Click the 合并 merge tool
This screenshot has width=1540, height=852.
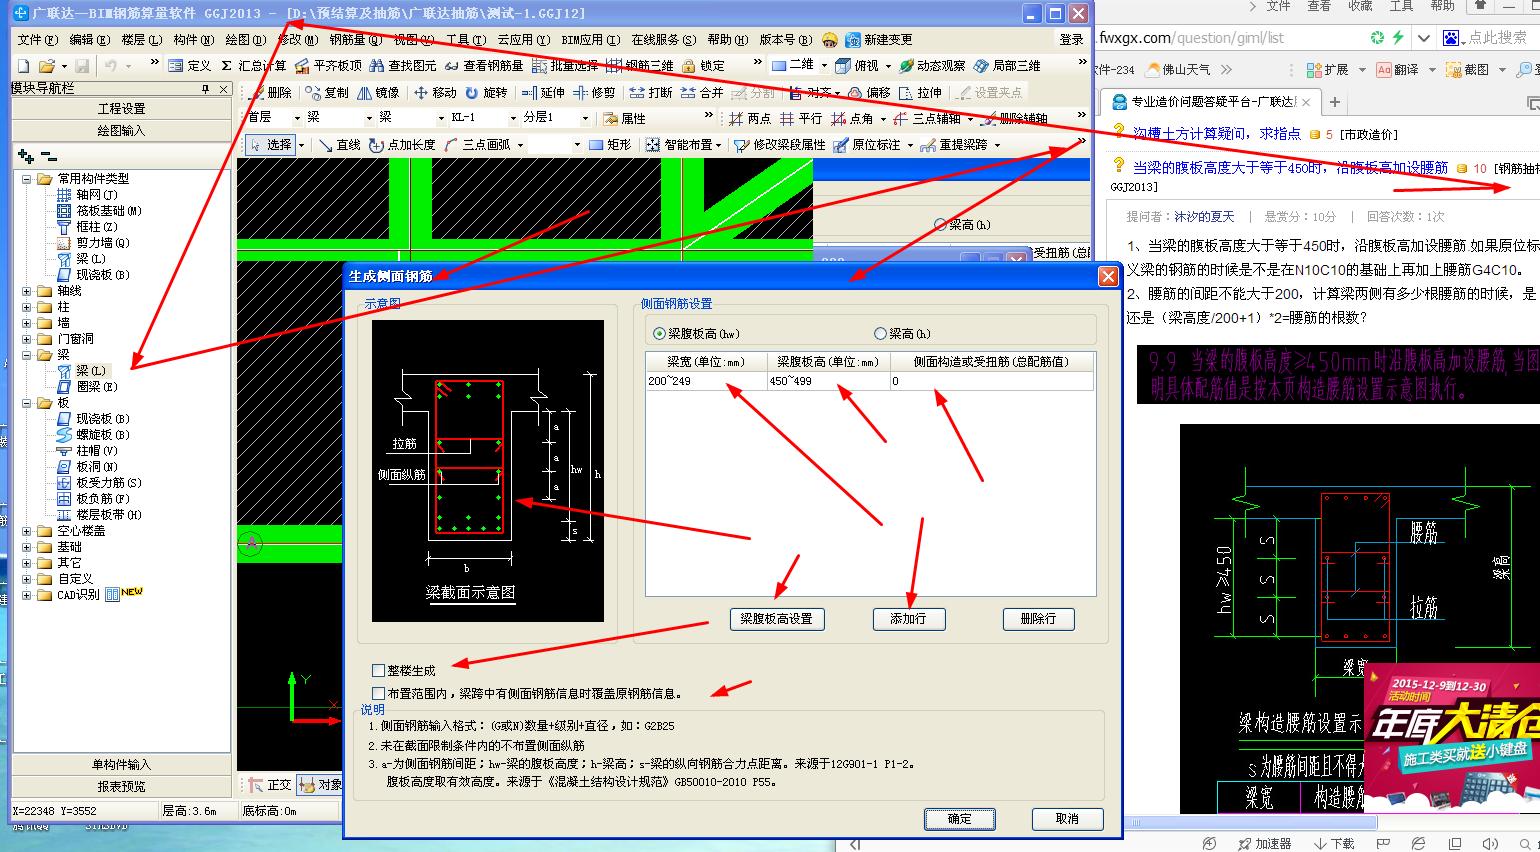pos(701,92)
